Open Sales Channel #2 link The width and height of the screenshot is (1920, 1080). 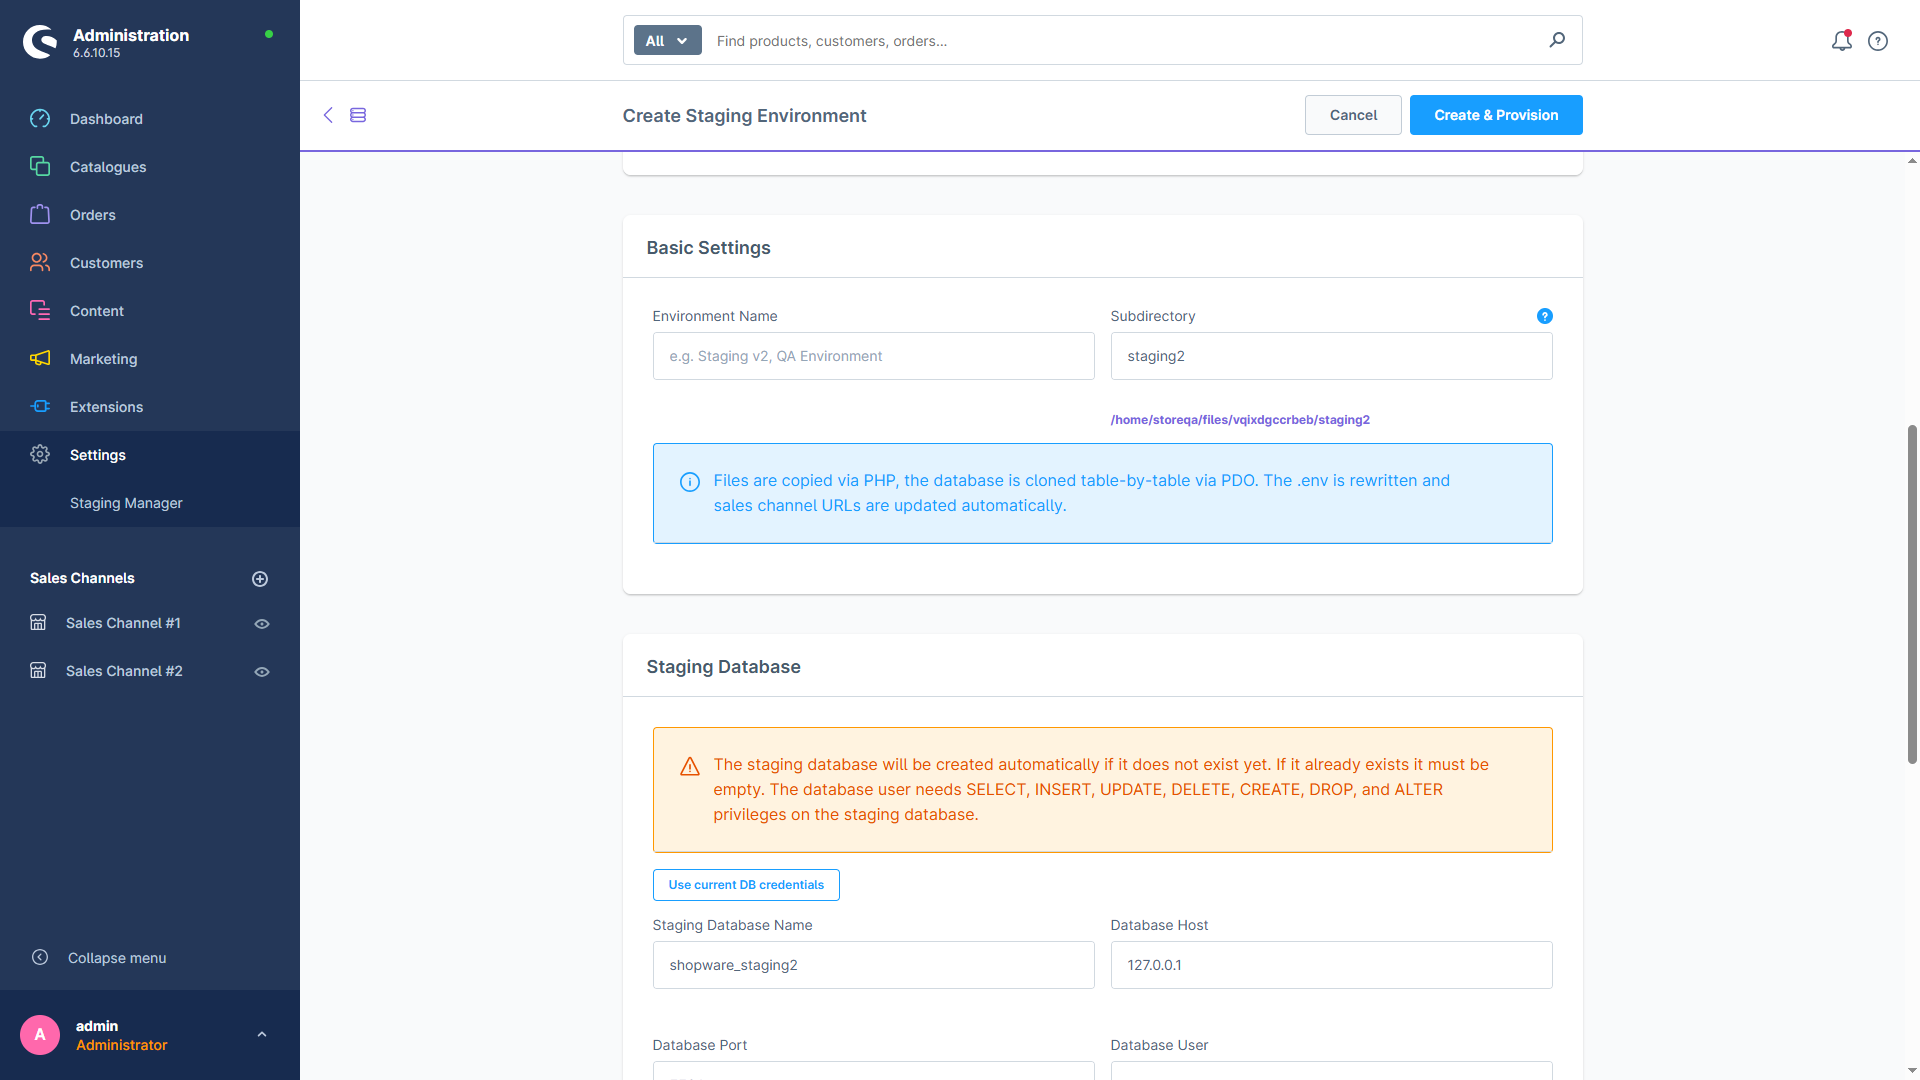pos(124,671)
